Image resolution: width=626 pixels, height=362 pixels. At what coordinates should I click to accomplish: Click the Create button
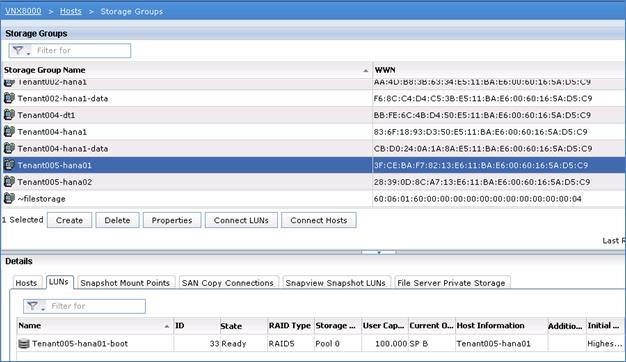pyautogui.click(x=69, y=220)
